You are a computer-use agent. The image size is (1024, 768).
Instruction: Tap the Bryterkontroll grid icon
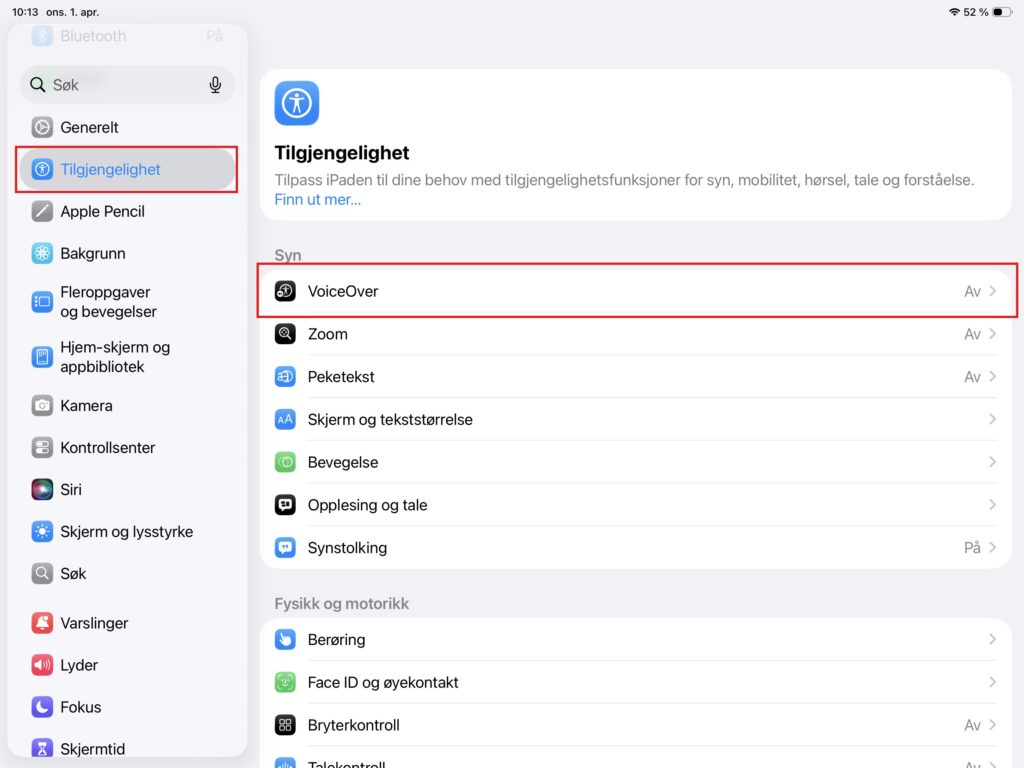[285, 725]
